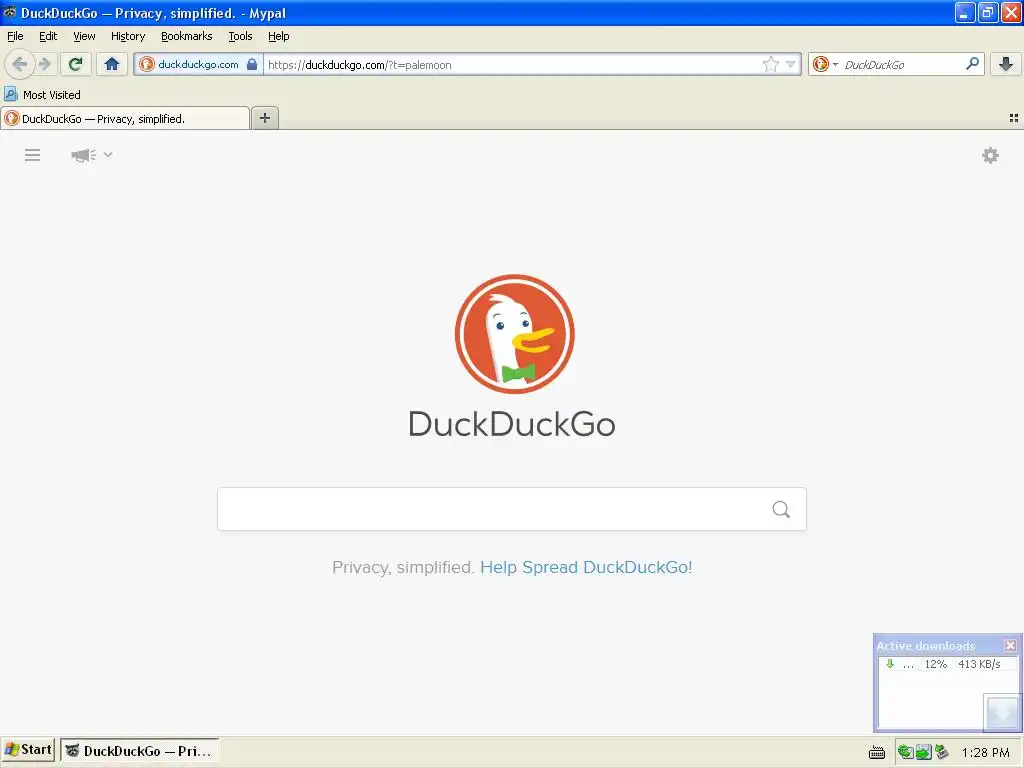The image size is (1024, 768).
Task: Submit search with the magnifier button
Action: pyautogui.click(x=781, y=509)
